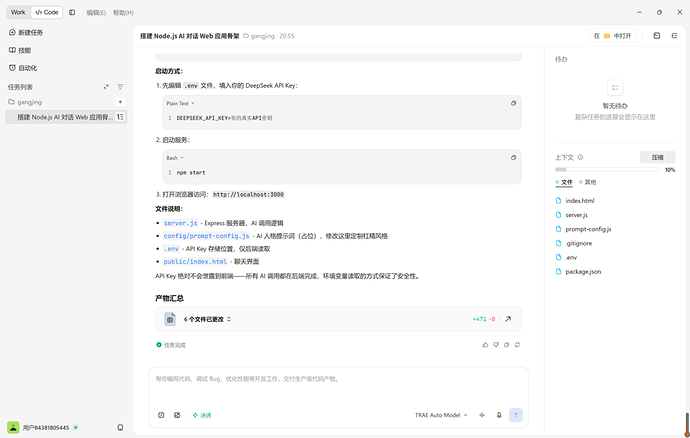Click the slash command icon in input box

(x=161, y=415)
